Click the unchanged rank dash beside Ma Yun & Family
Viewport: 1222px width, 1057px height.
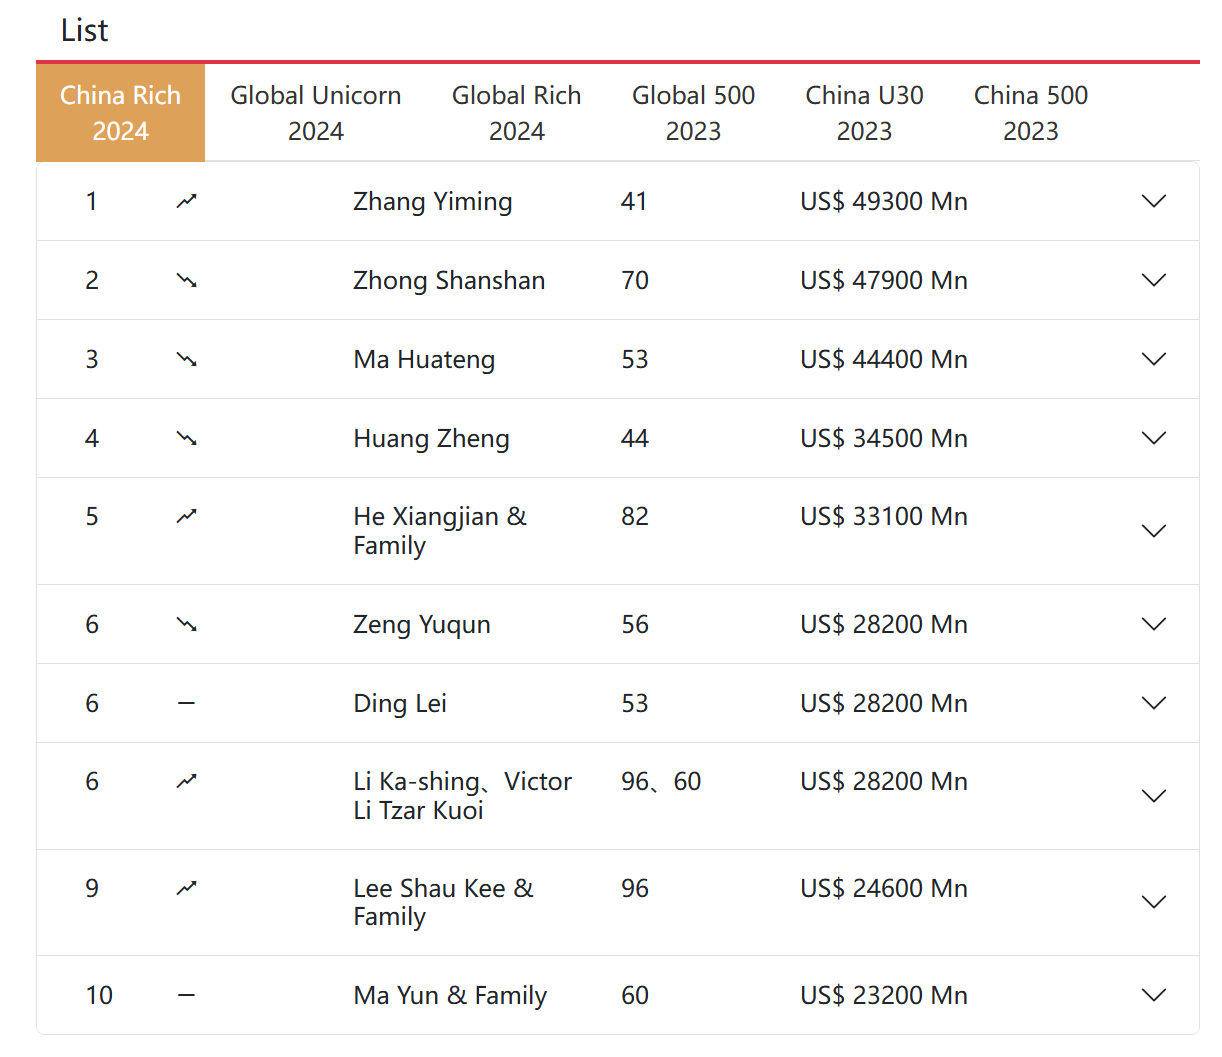(186, 995)
